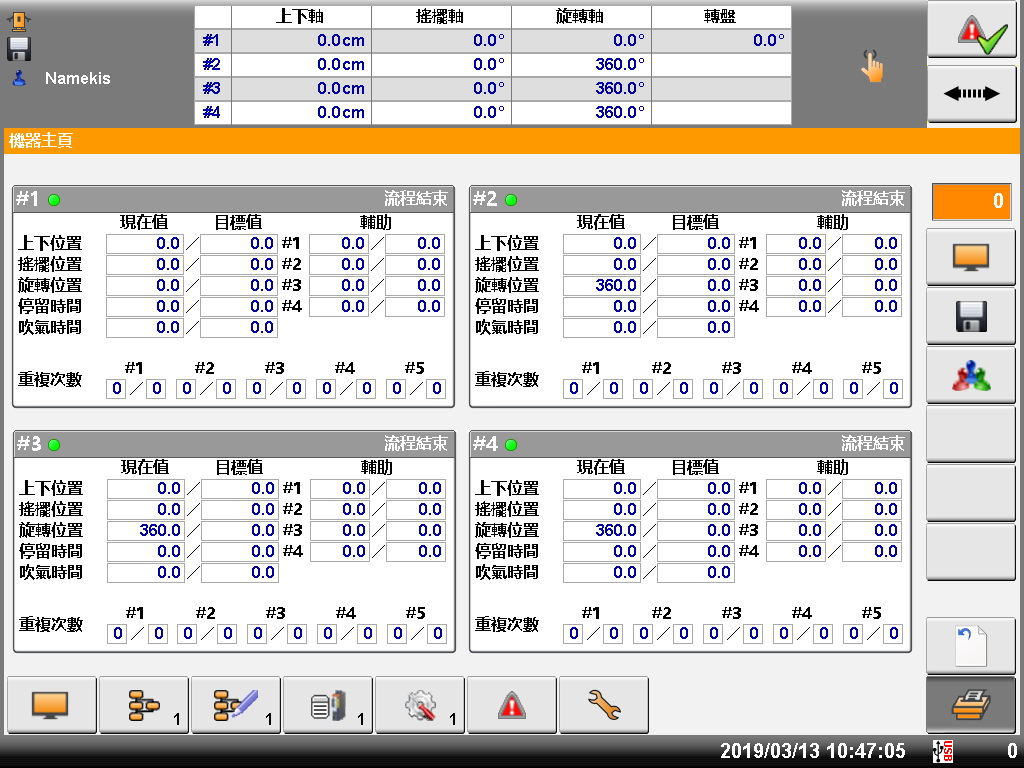Click the flowchart sequence button in bottom toolbar
This screenshot has width=1024, height=768.
144,706
